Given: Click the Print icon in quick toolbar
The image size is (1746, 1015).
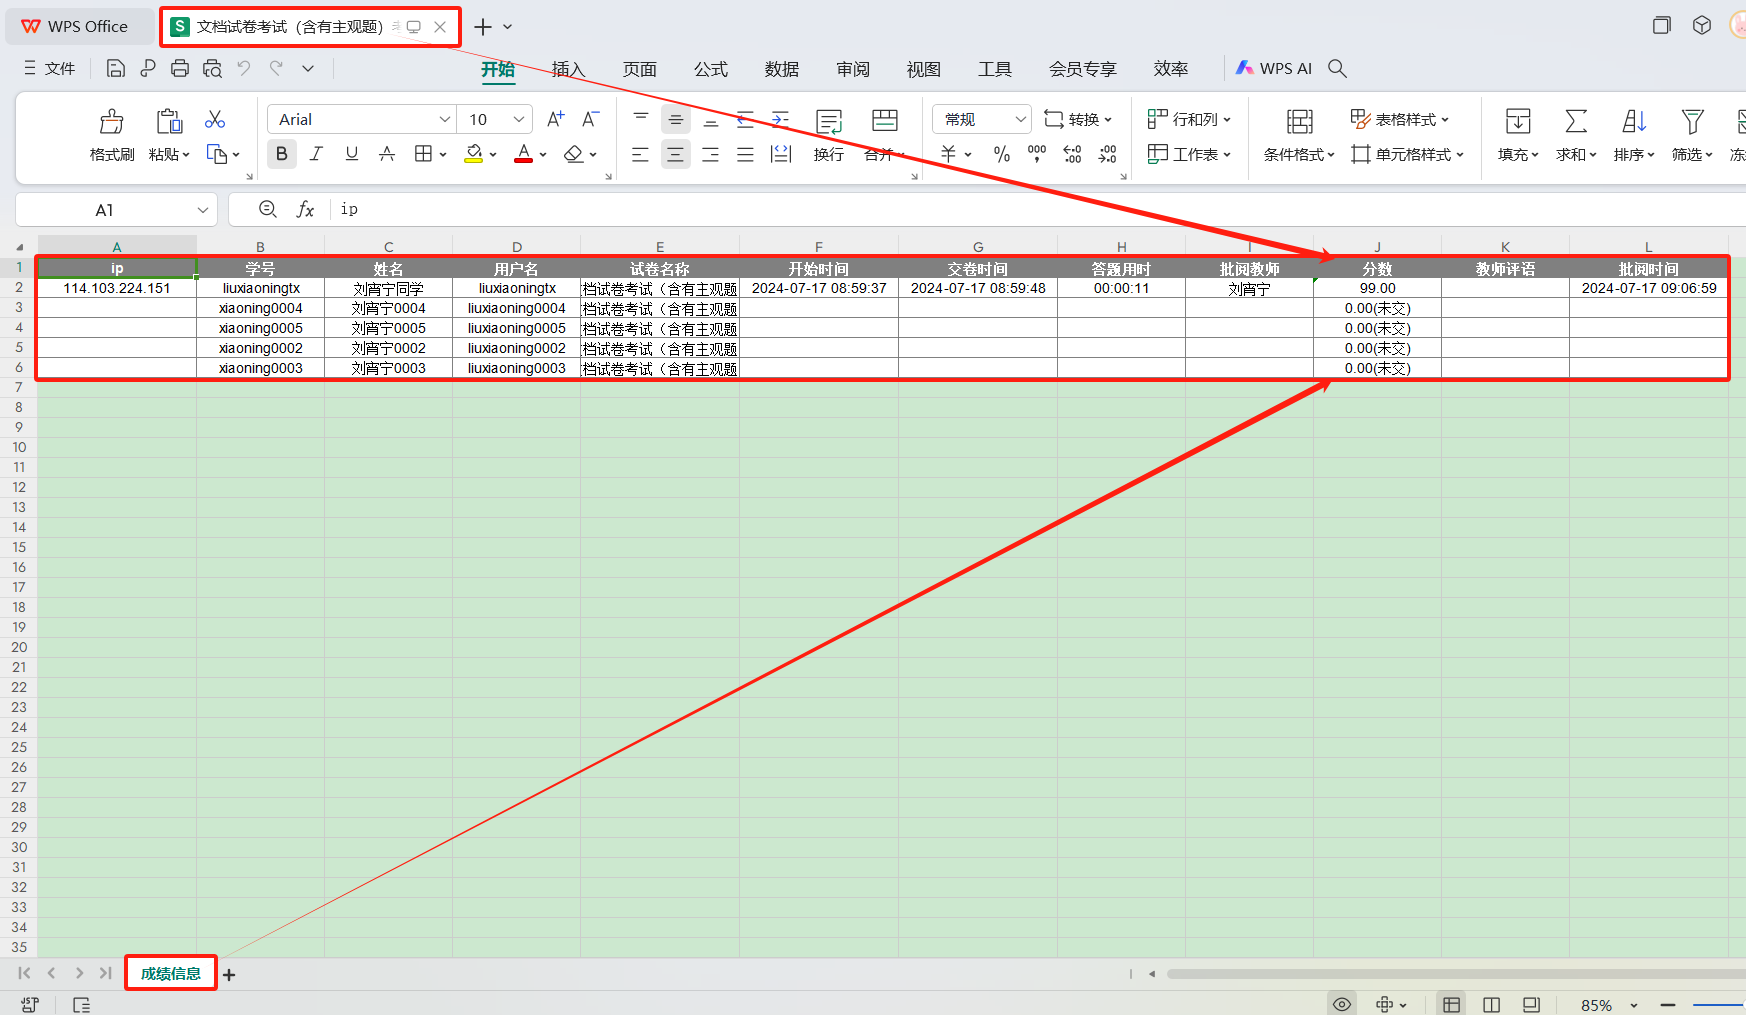Looking at the screenshot, I should (180, 69).
